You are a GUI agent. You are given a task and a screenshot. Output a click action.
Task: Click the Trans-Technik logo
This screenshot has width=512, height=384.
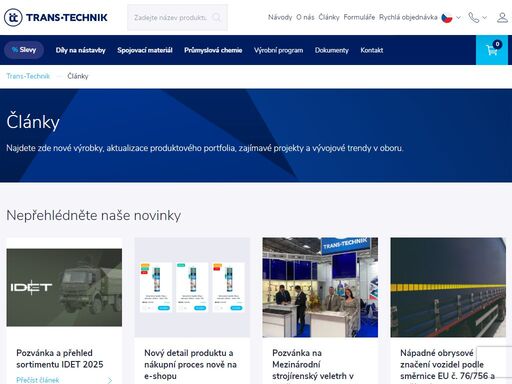click(x=56, y=17)
